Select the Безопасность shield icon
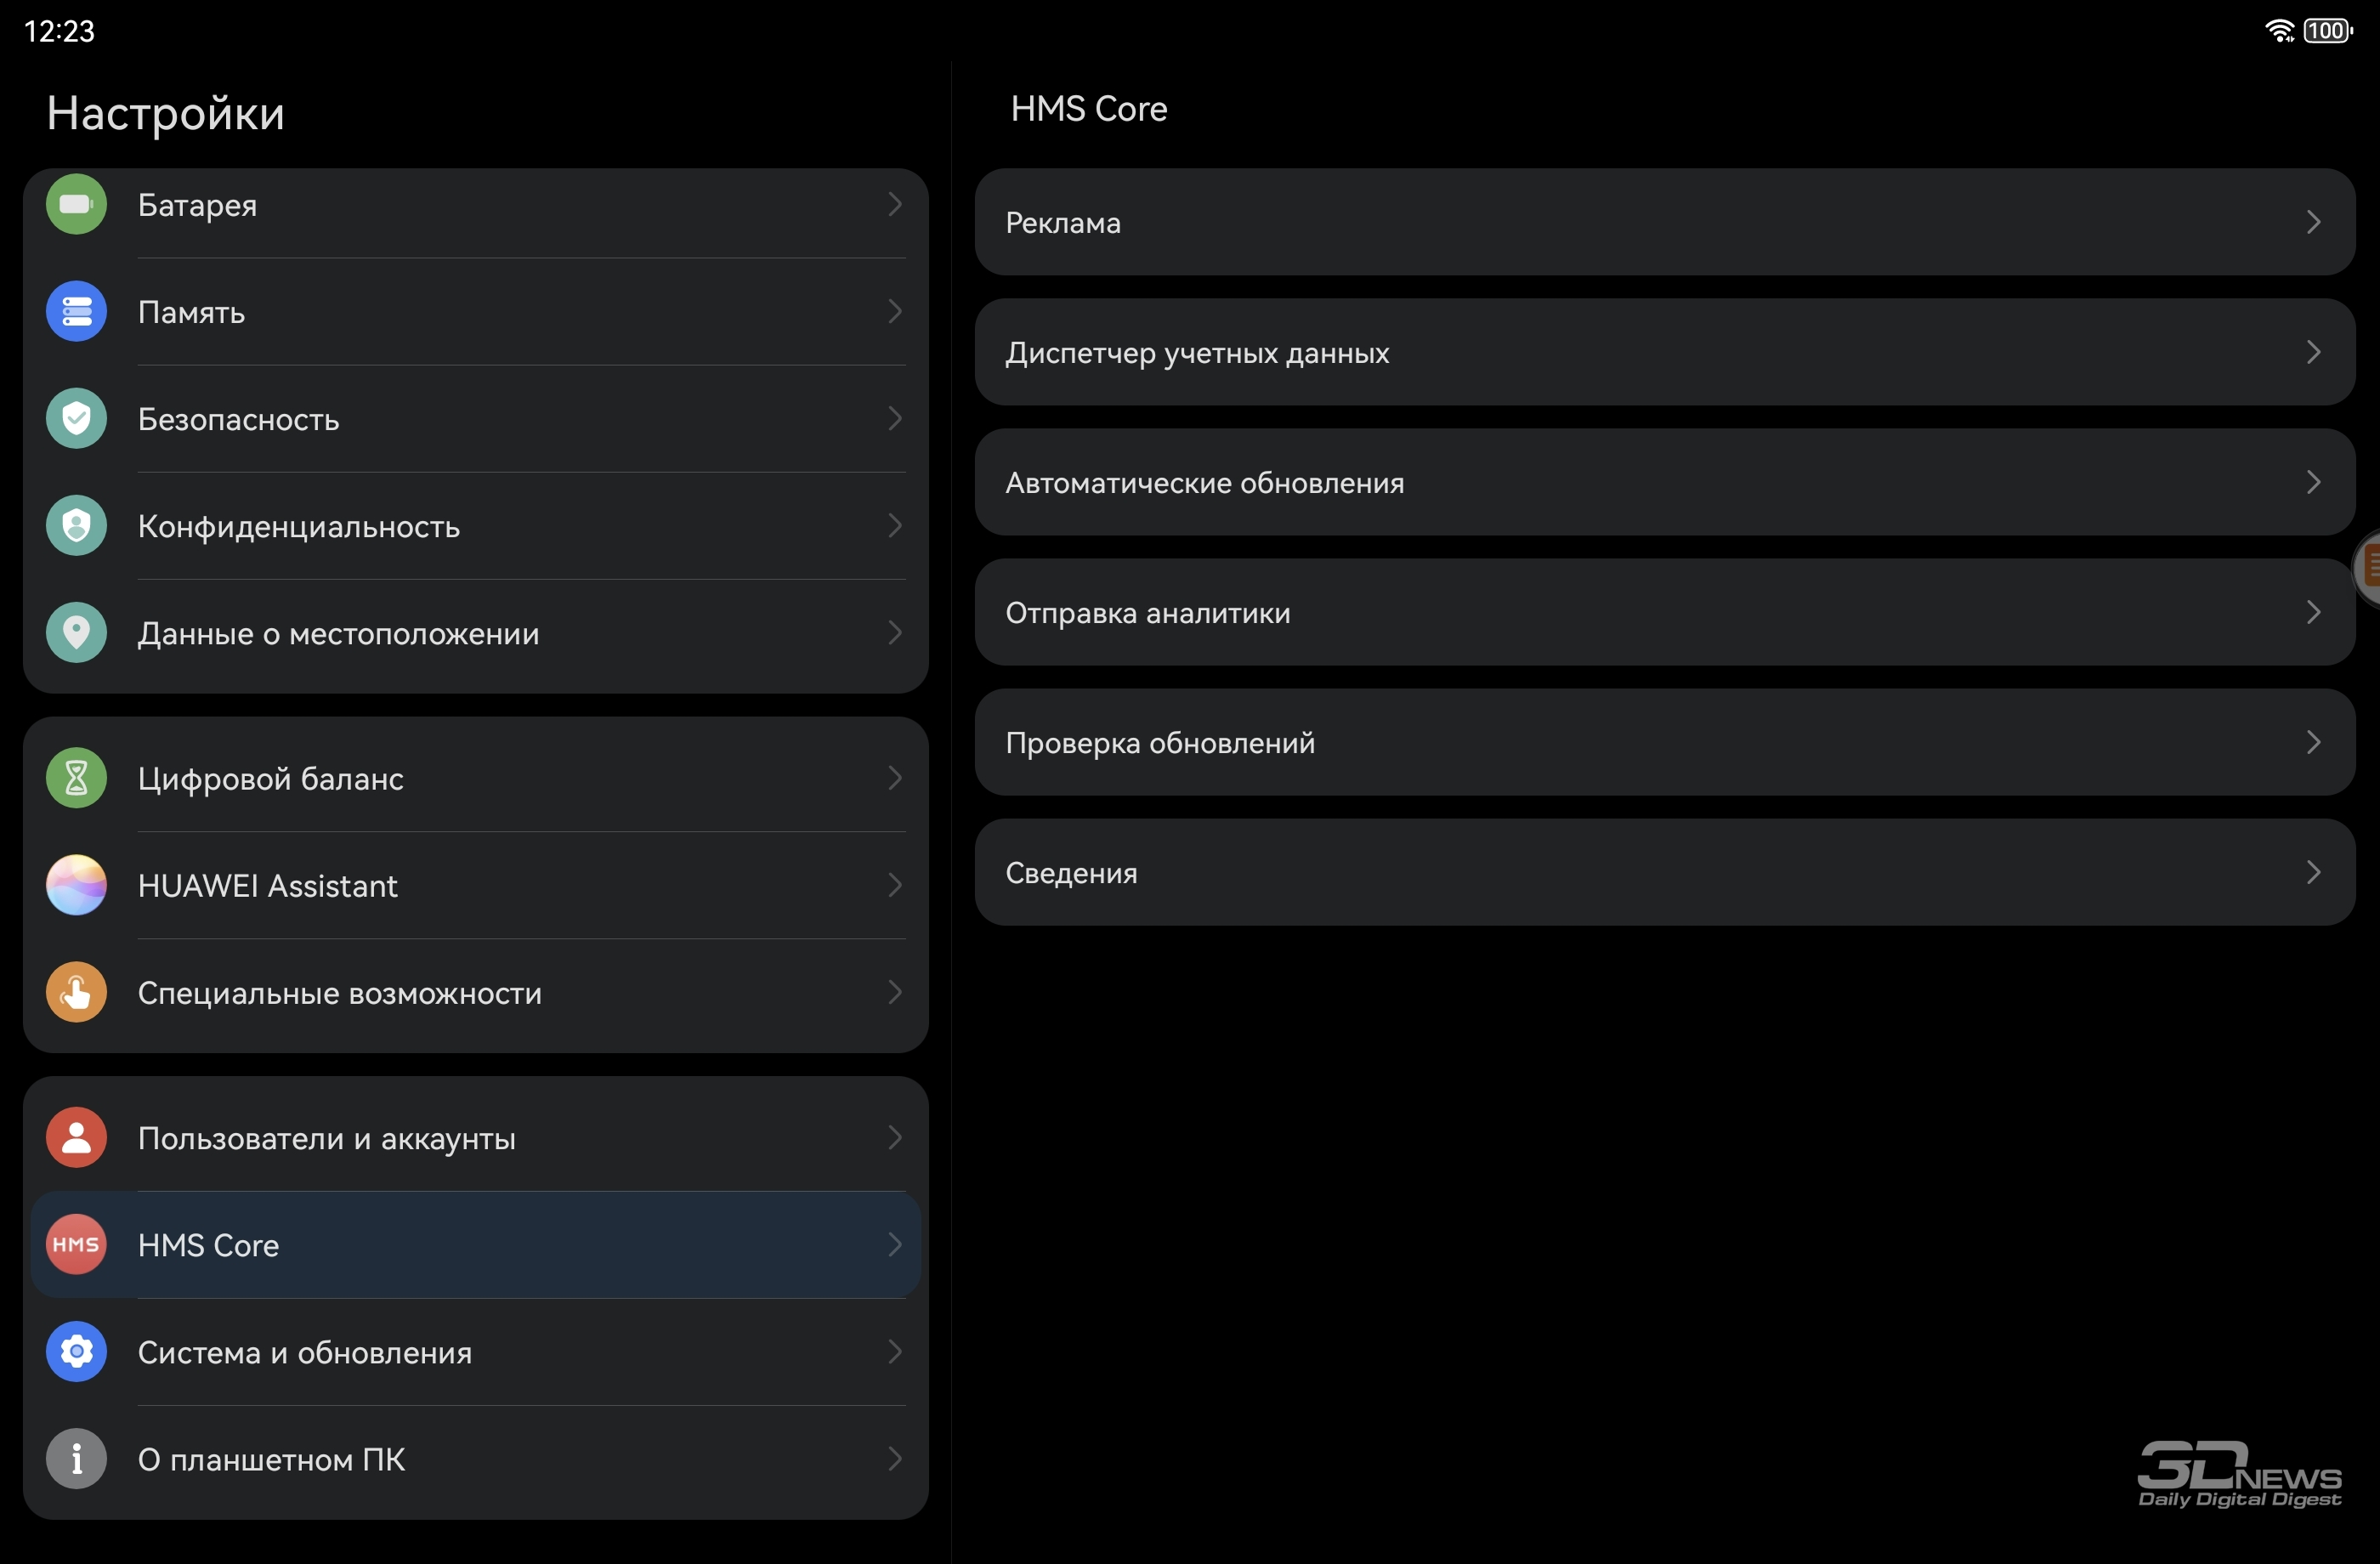The height and width of the screenshot is (1564, 2380). pos(76,419)
